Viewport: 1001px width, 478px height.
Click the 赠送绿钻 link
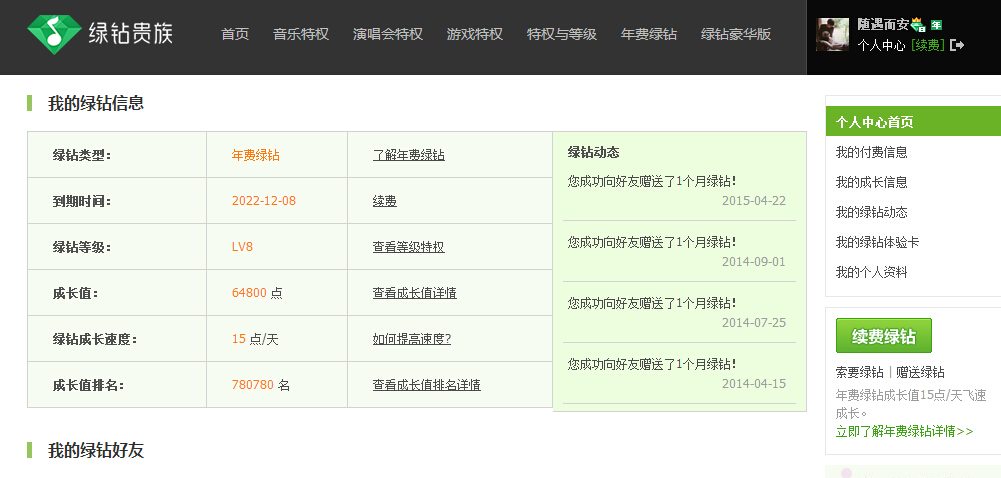click(920, 372)
